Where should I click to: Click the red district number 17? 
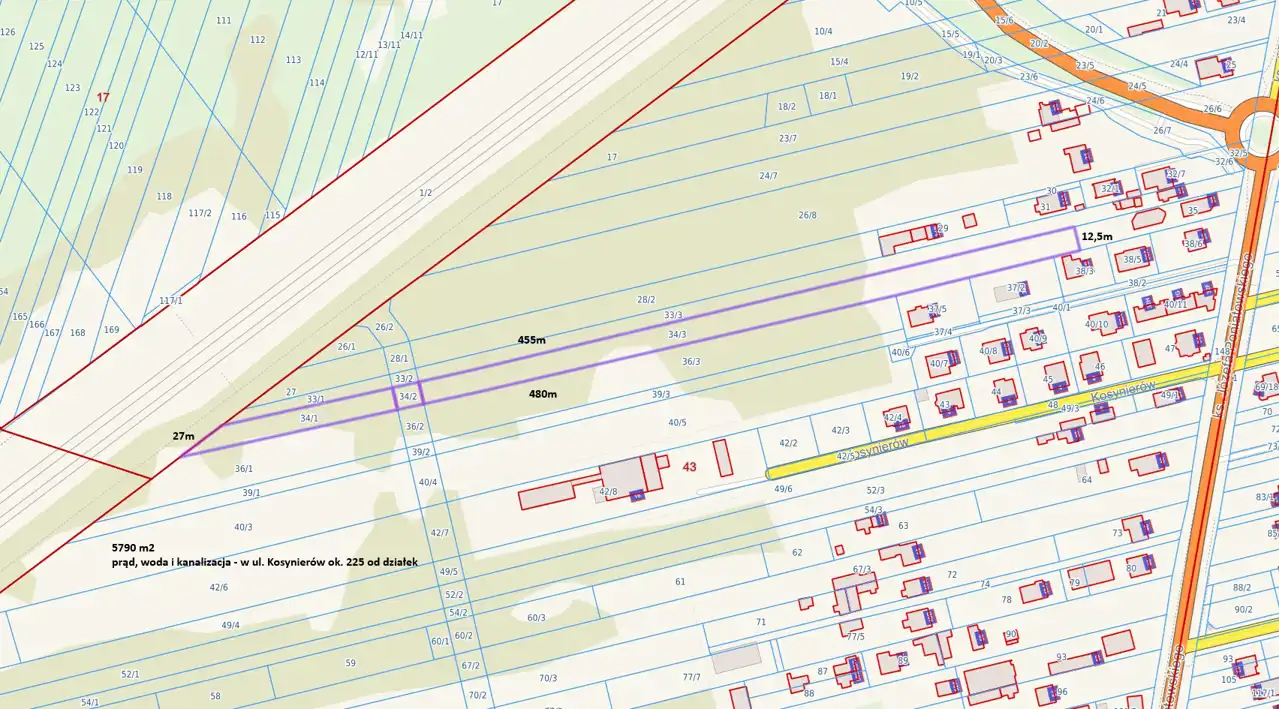click(x=102, y=97)
